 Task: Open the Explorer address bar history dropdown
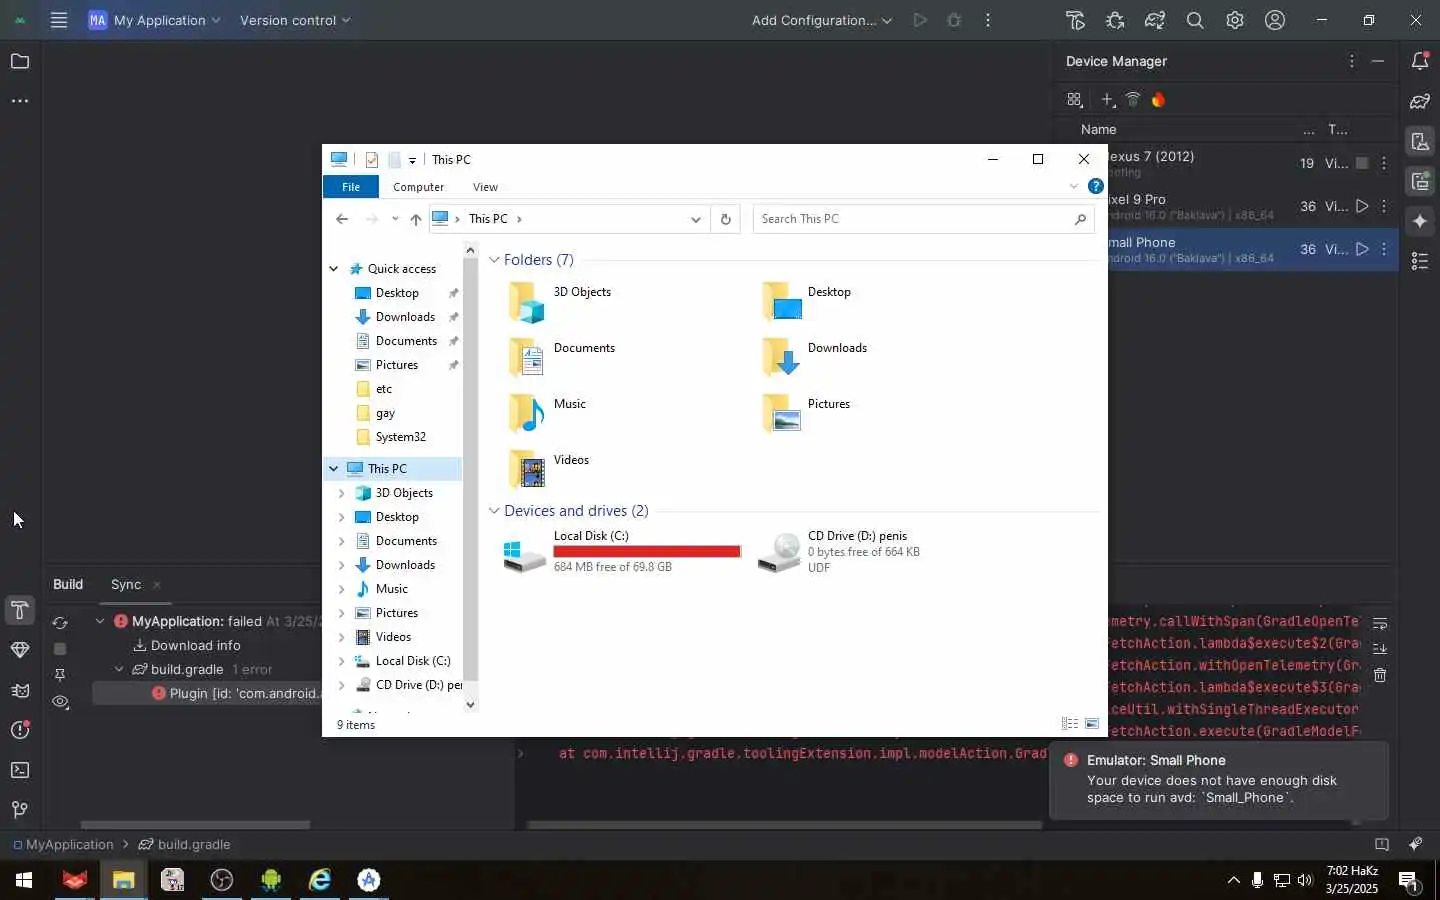pos(696,219)
